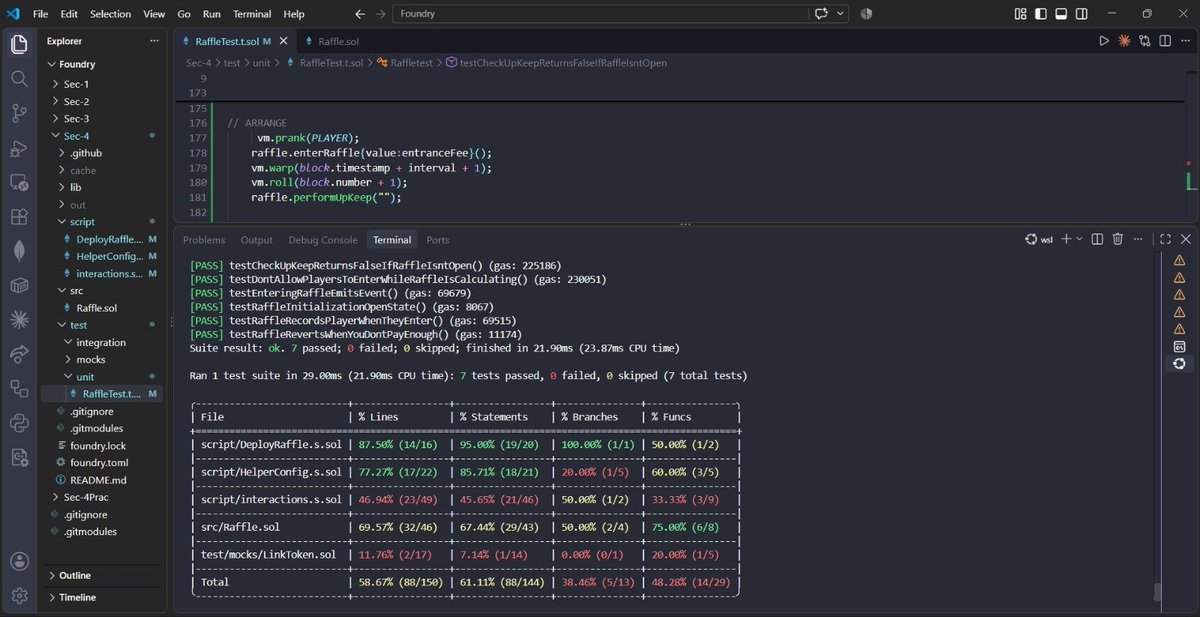Open the View menu
Viewport: 1200px width, 617px height.
tap(154, 14)
